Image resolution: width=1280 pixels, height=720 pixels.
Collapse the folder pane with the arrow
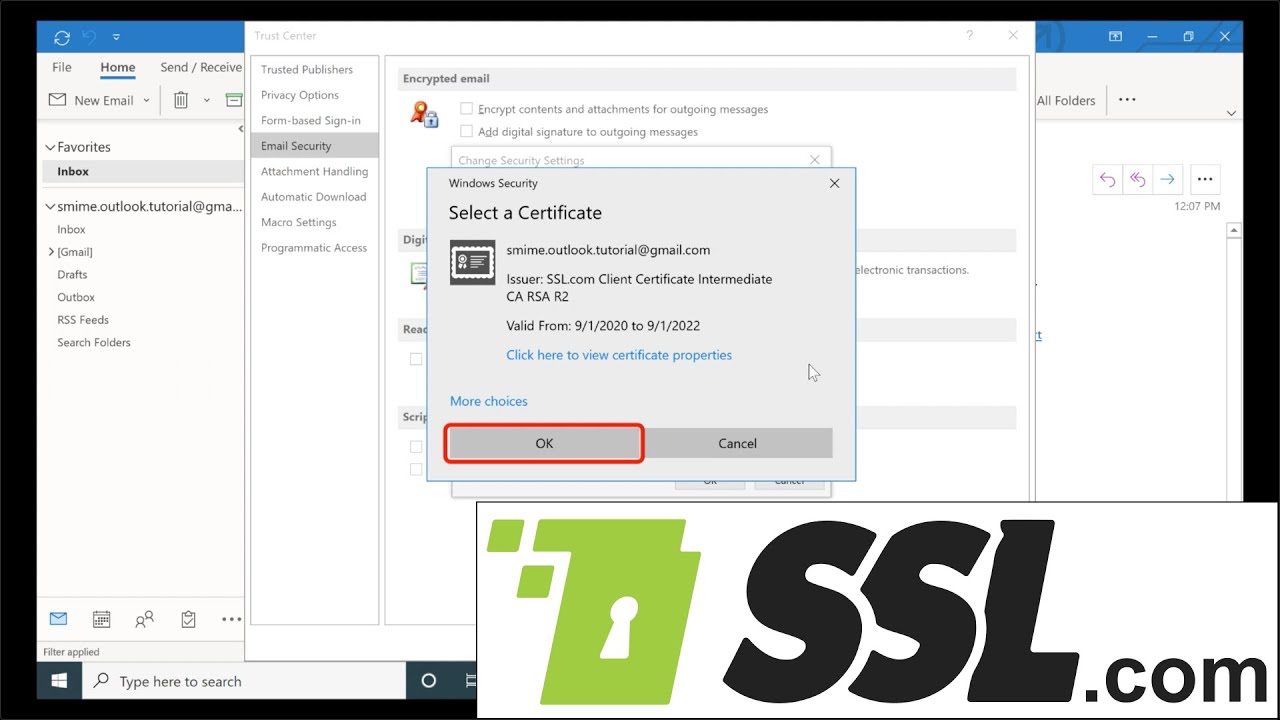pos(240,128)
